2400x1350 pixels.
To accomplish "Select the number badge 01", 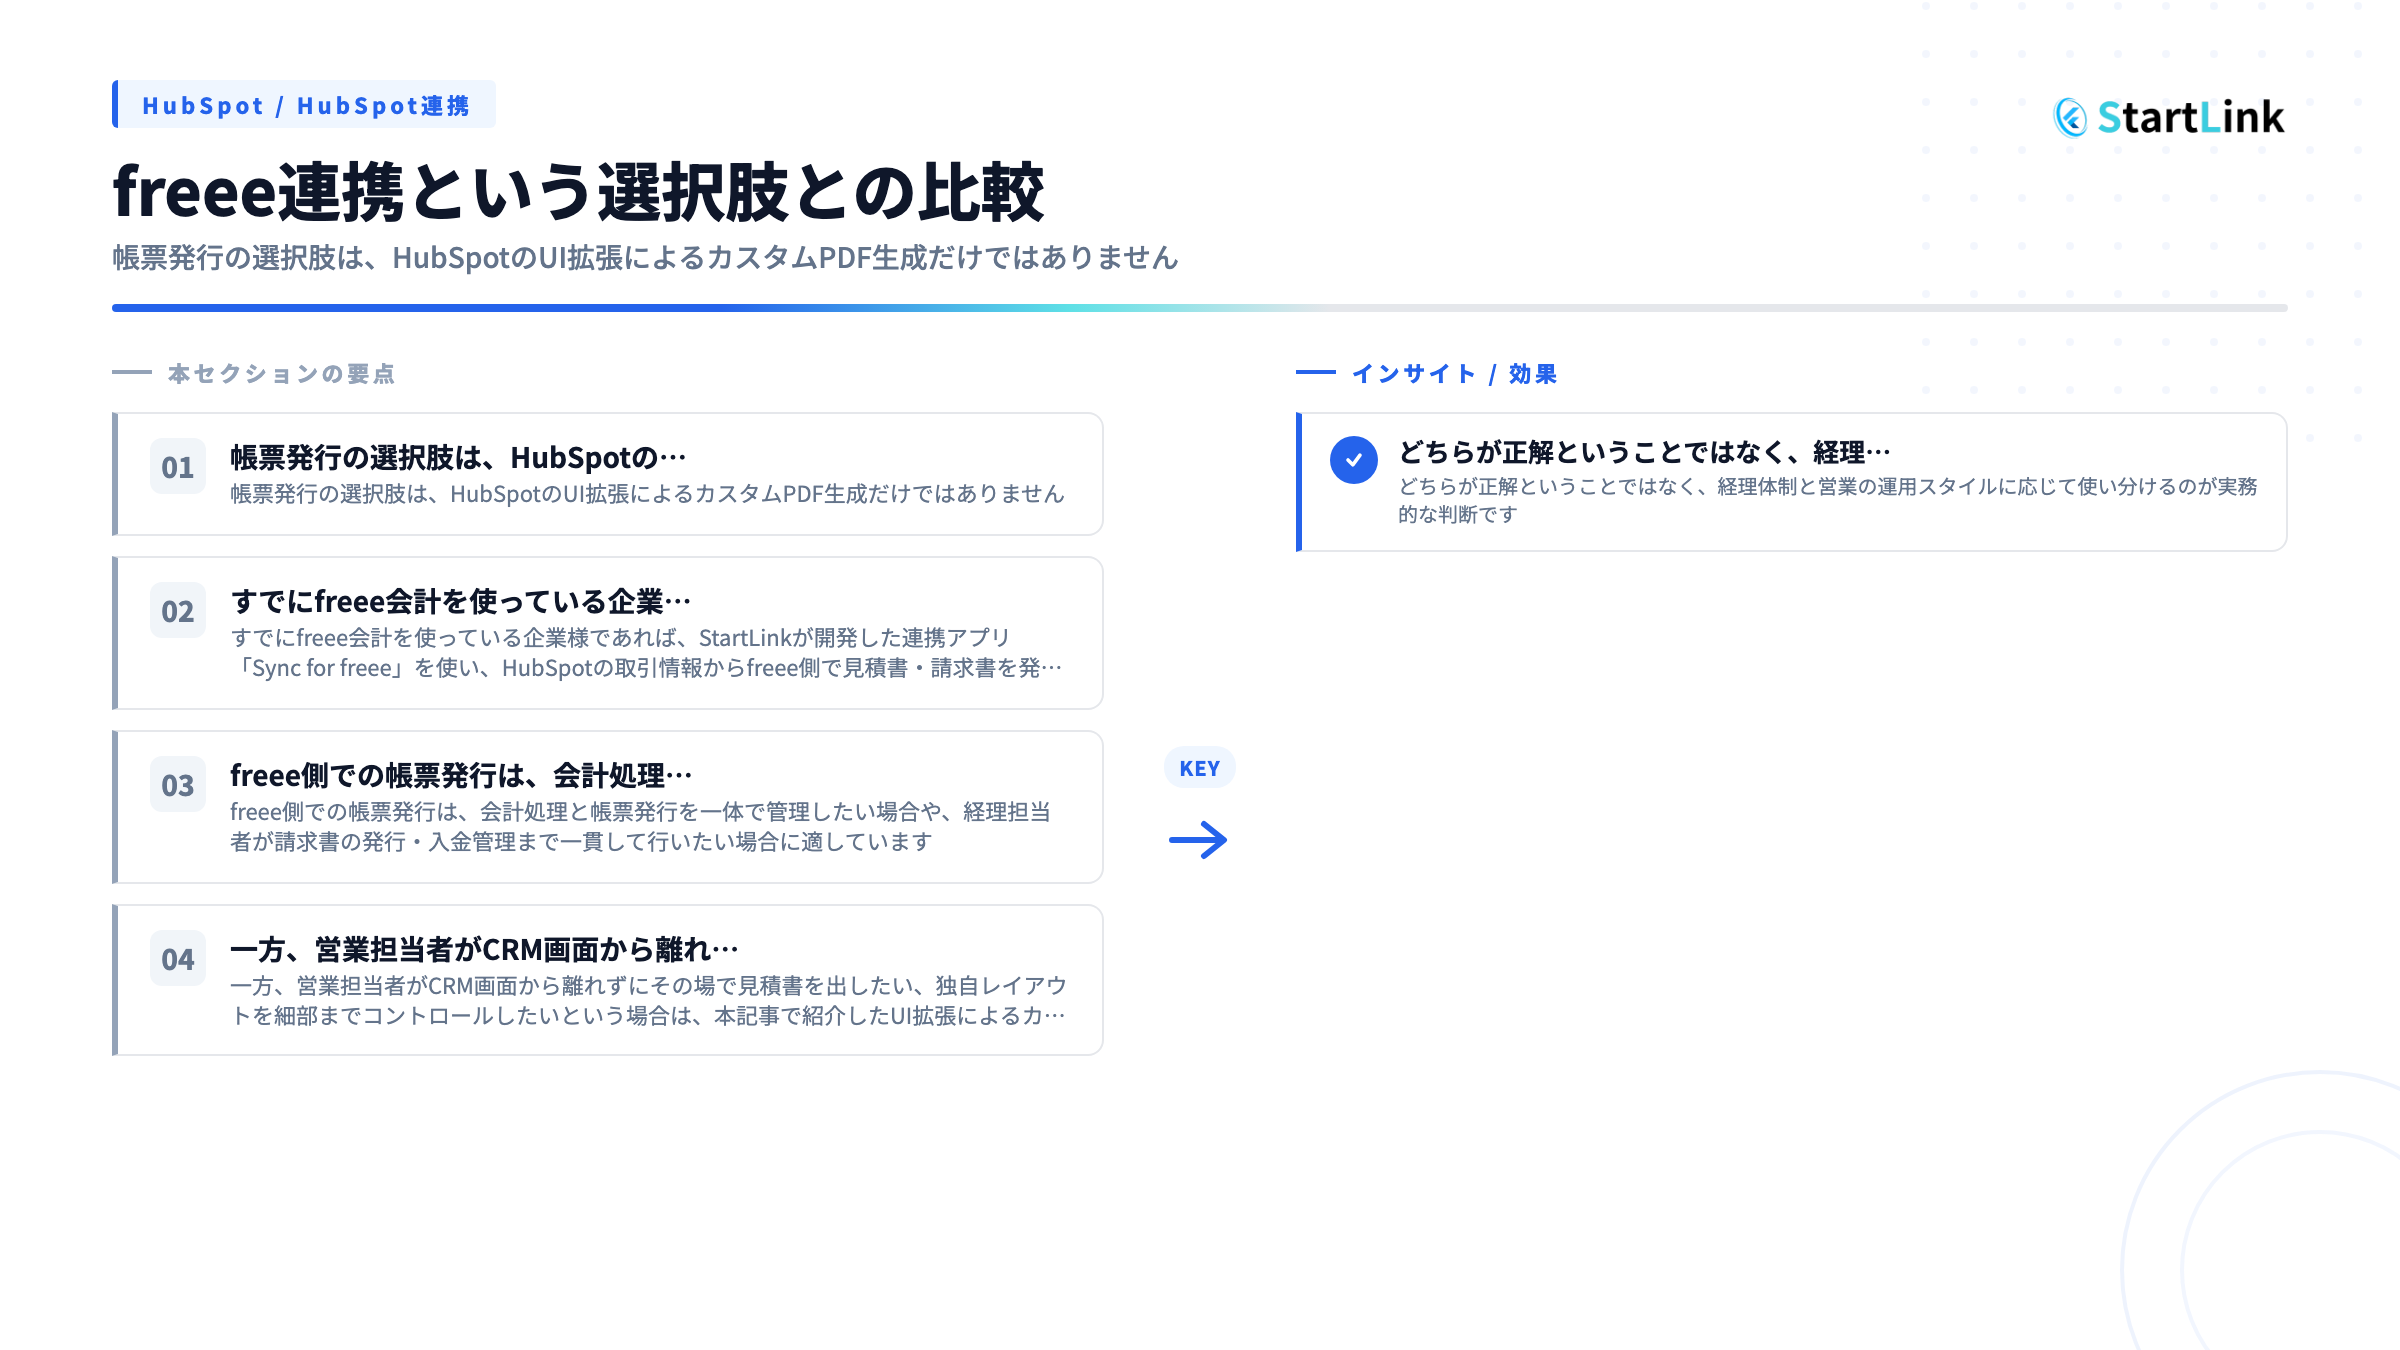I will point(178,467).
